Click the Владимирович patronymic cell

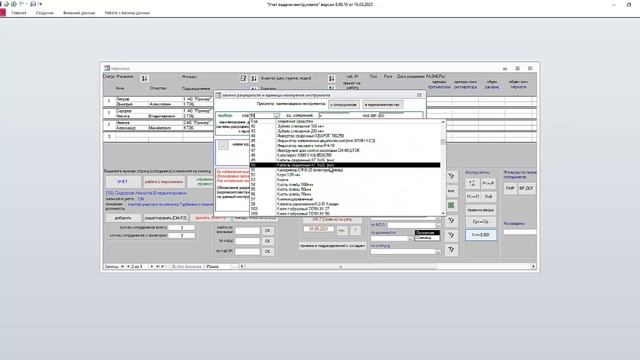coord(165,116)
